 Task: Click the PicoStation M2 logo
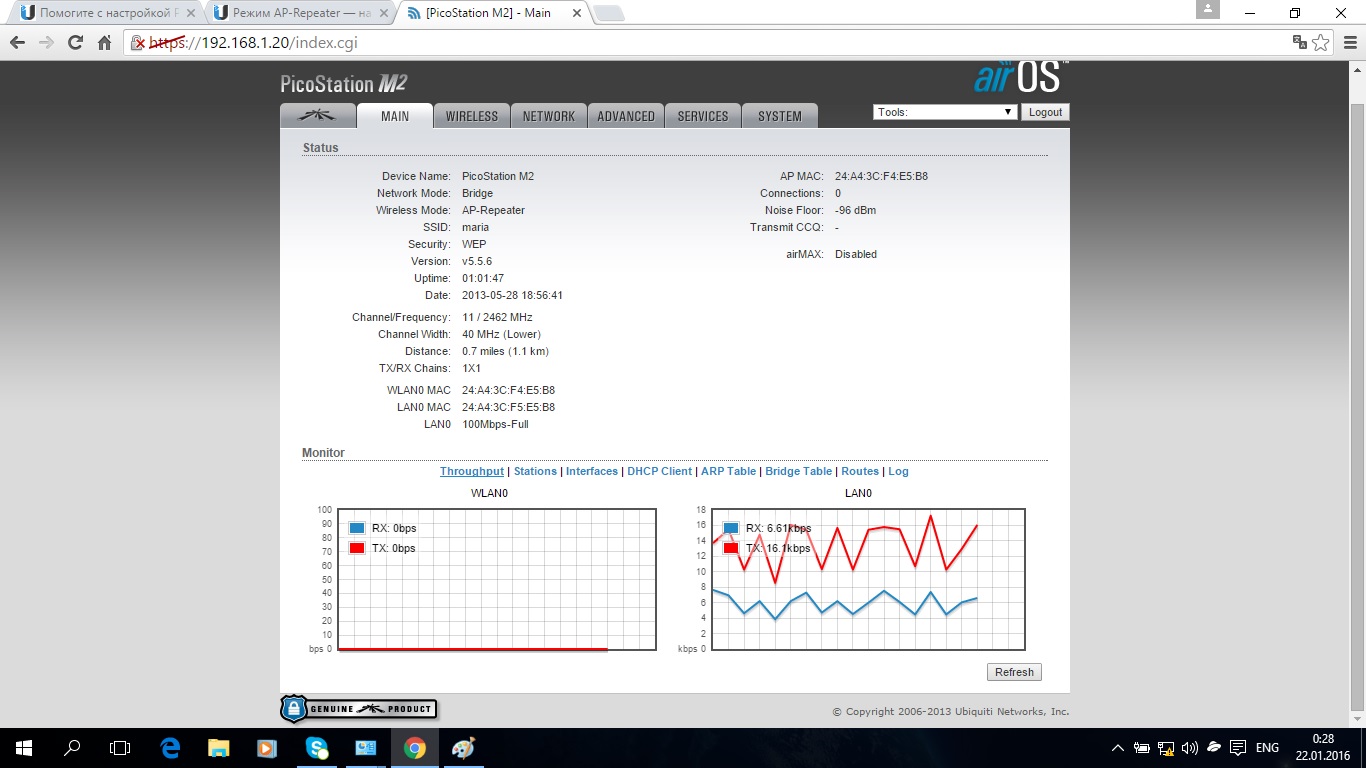[x=343, y=84]
